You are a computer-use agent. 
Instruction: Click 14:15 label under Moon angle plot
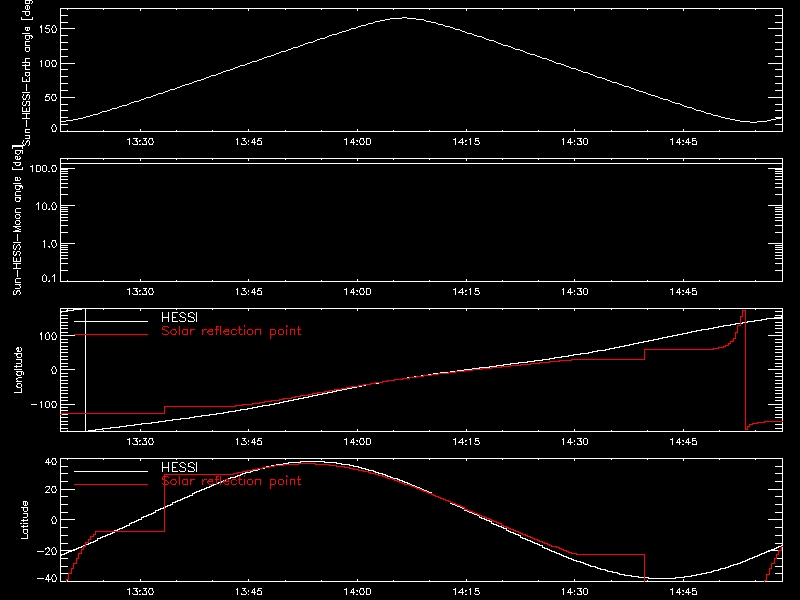[x=466, y=291]
